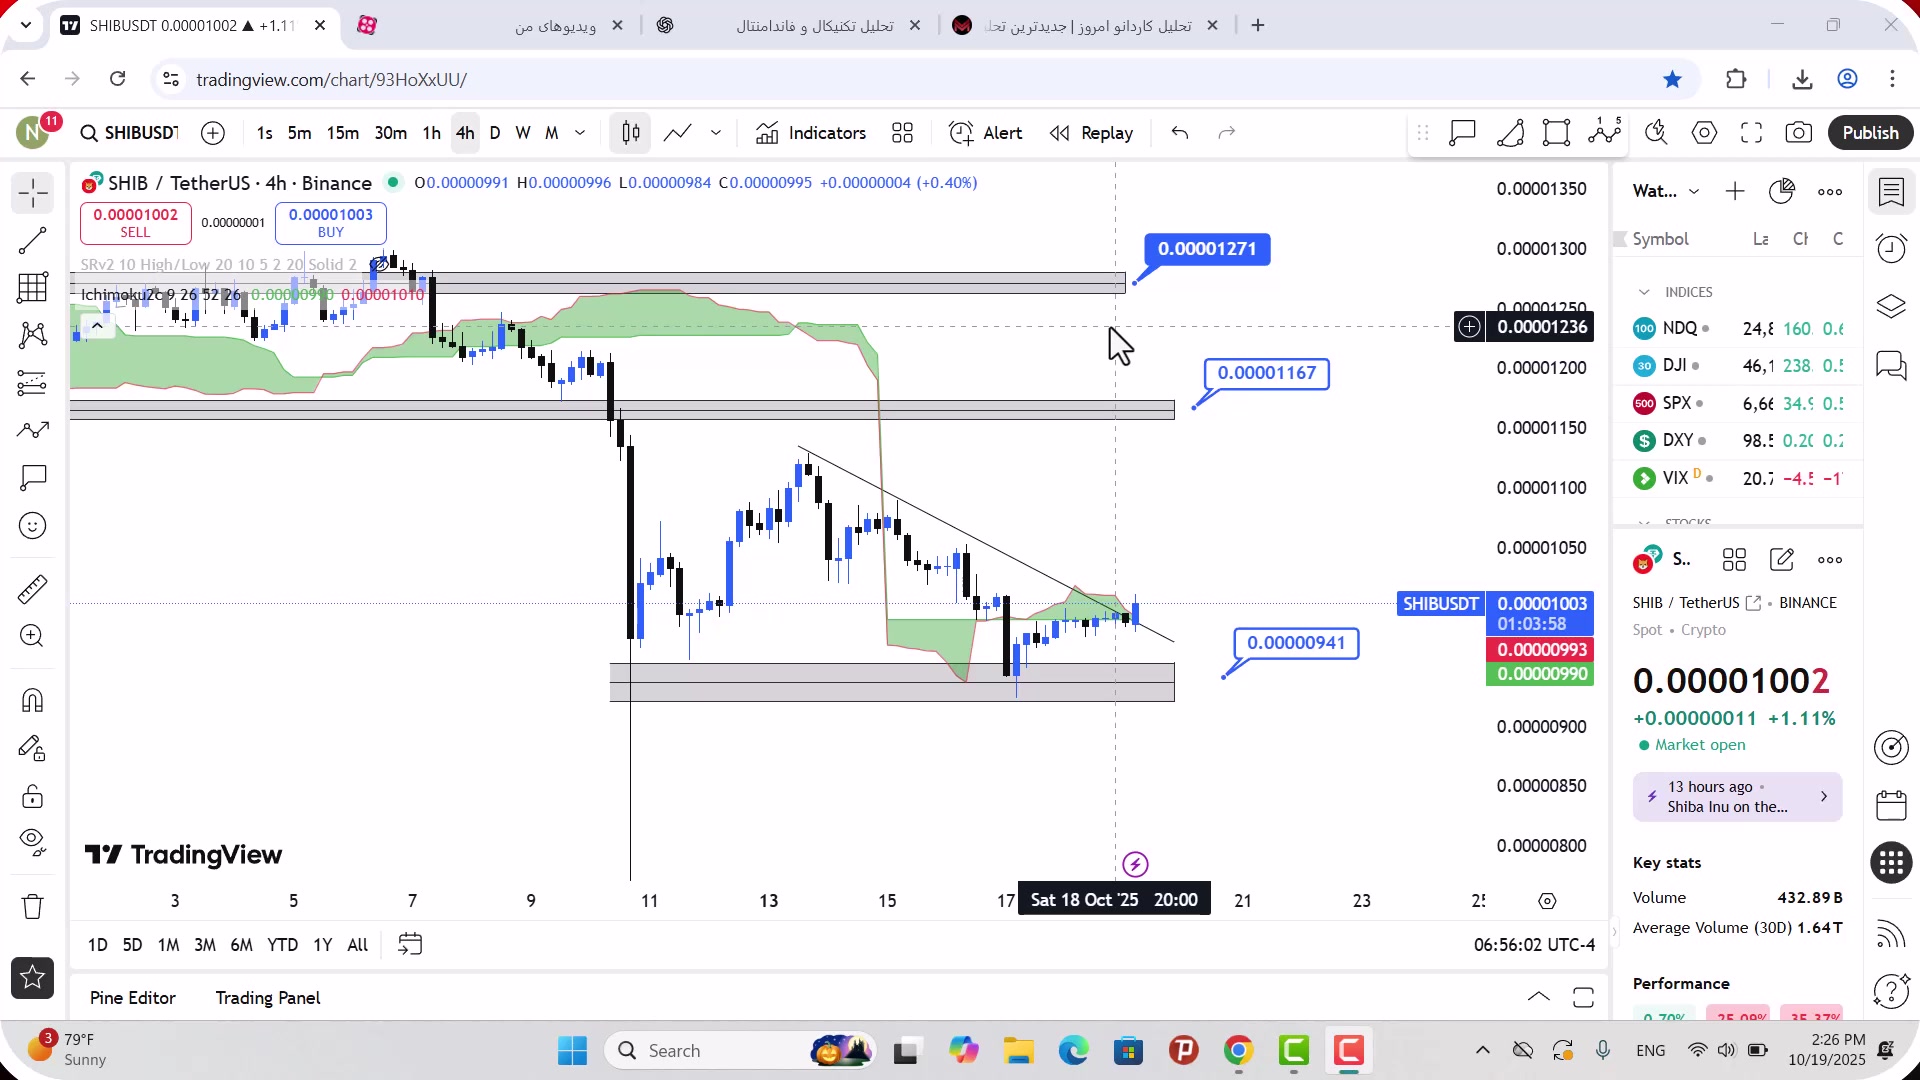Hide all drawings with eye icon
Screen dimensions: 1920x1080
32,844
